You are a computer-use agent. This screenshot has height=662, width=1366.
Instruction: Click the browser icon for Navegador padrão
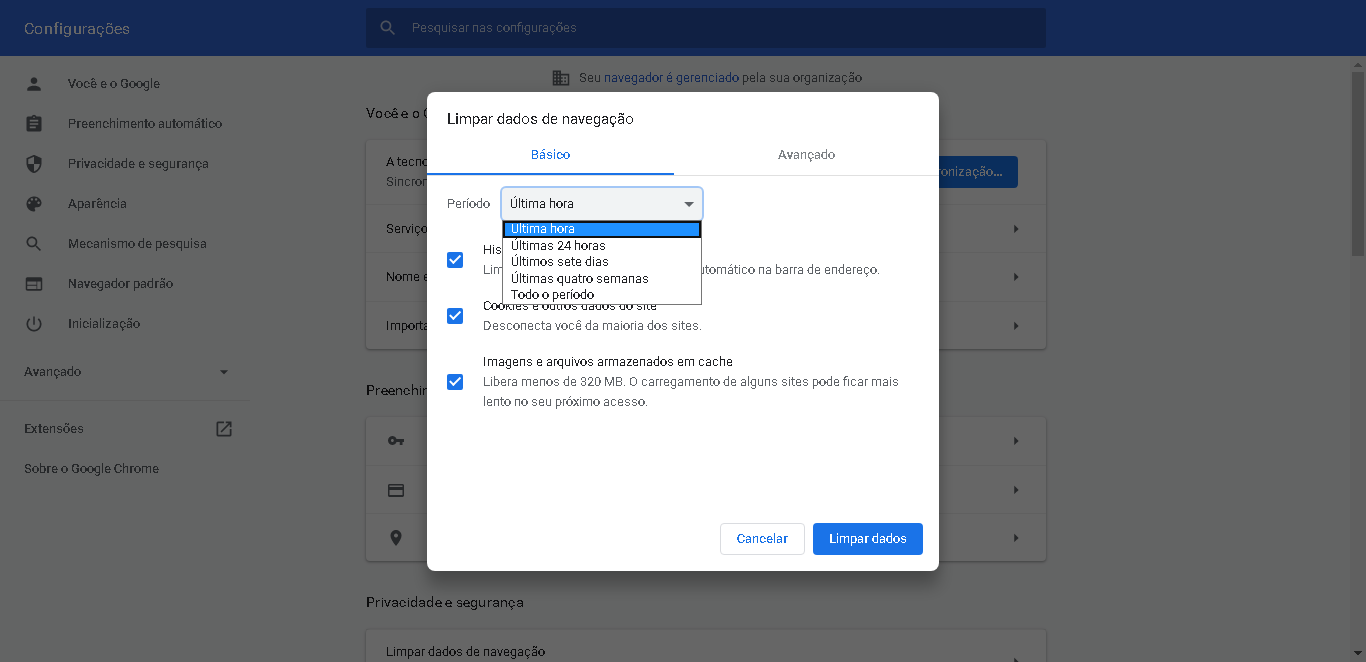34,284
